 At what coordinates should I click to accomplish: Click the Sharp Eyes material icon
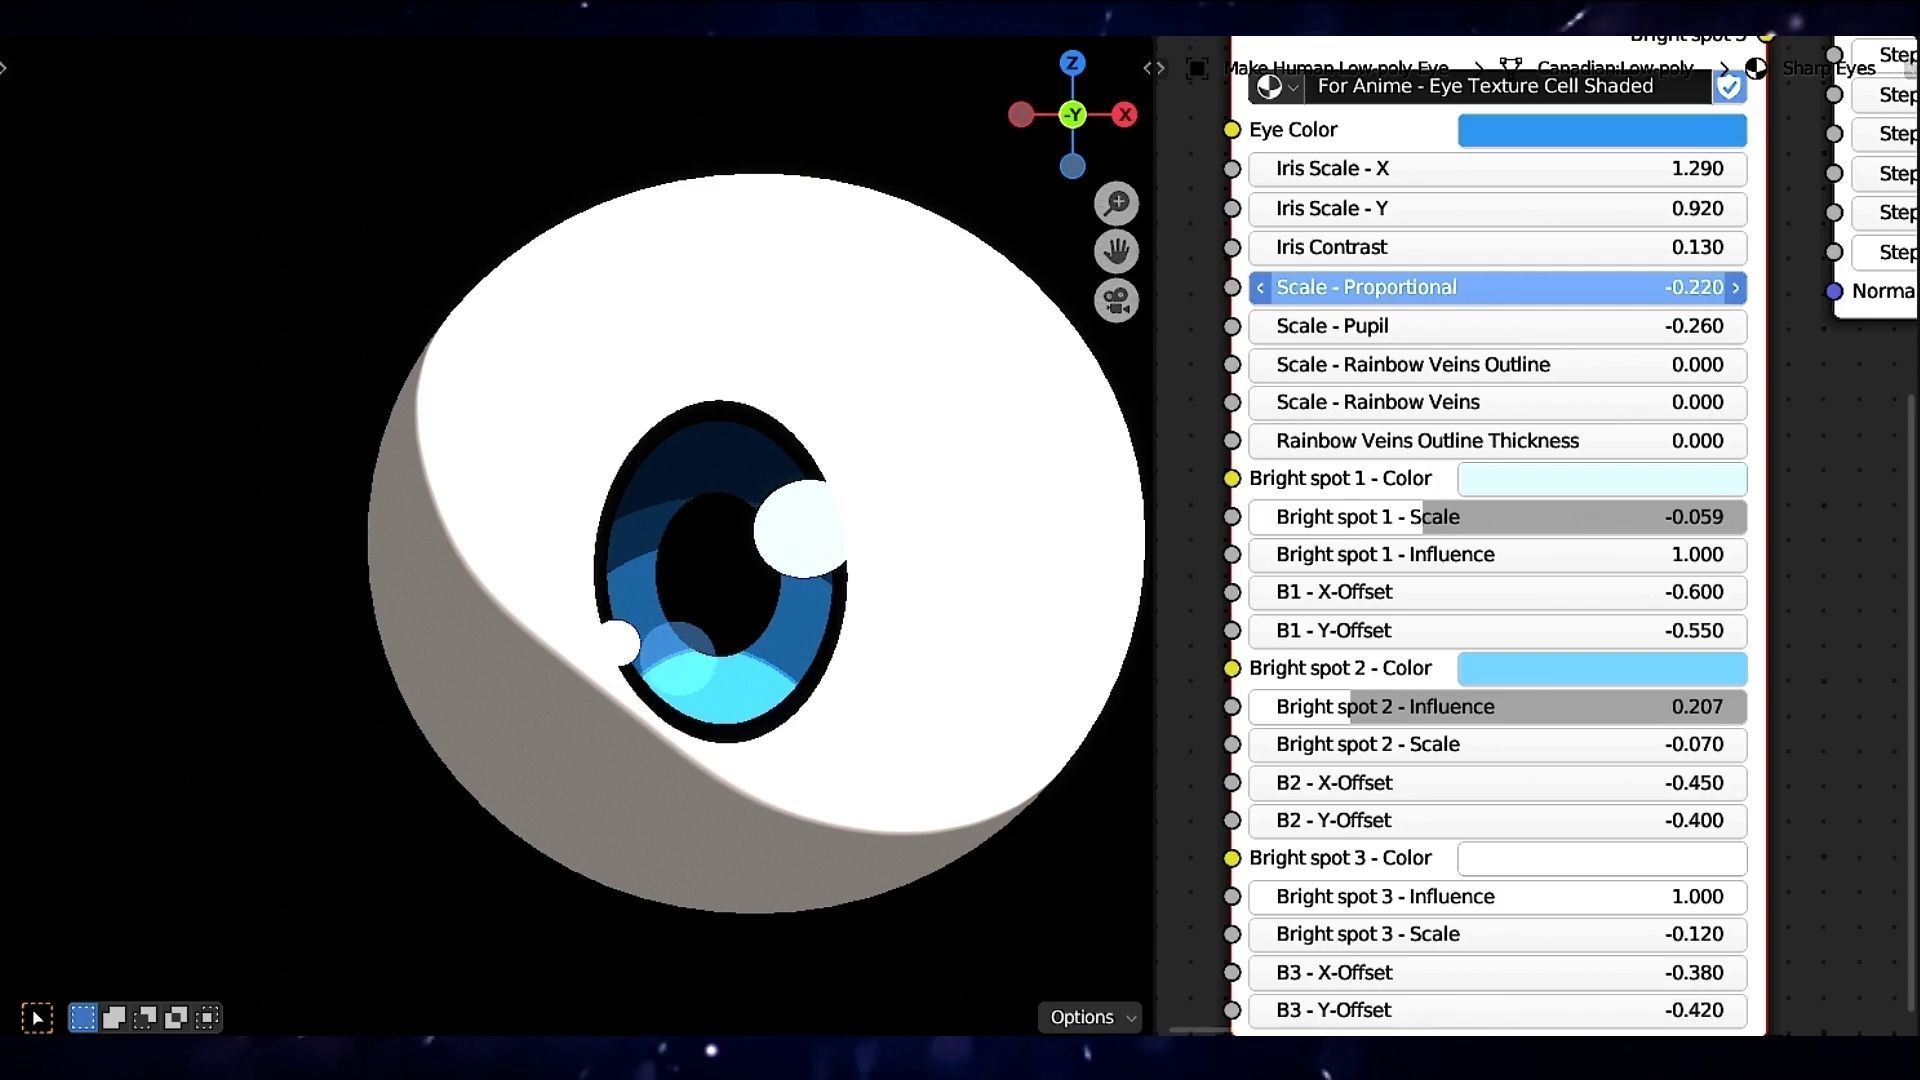pyautogui.click(x=1756, y=68)
